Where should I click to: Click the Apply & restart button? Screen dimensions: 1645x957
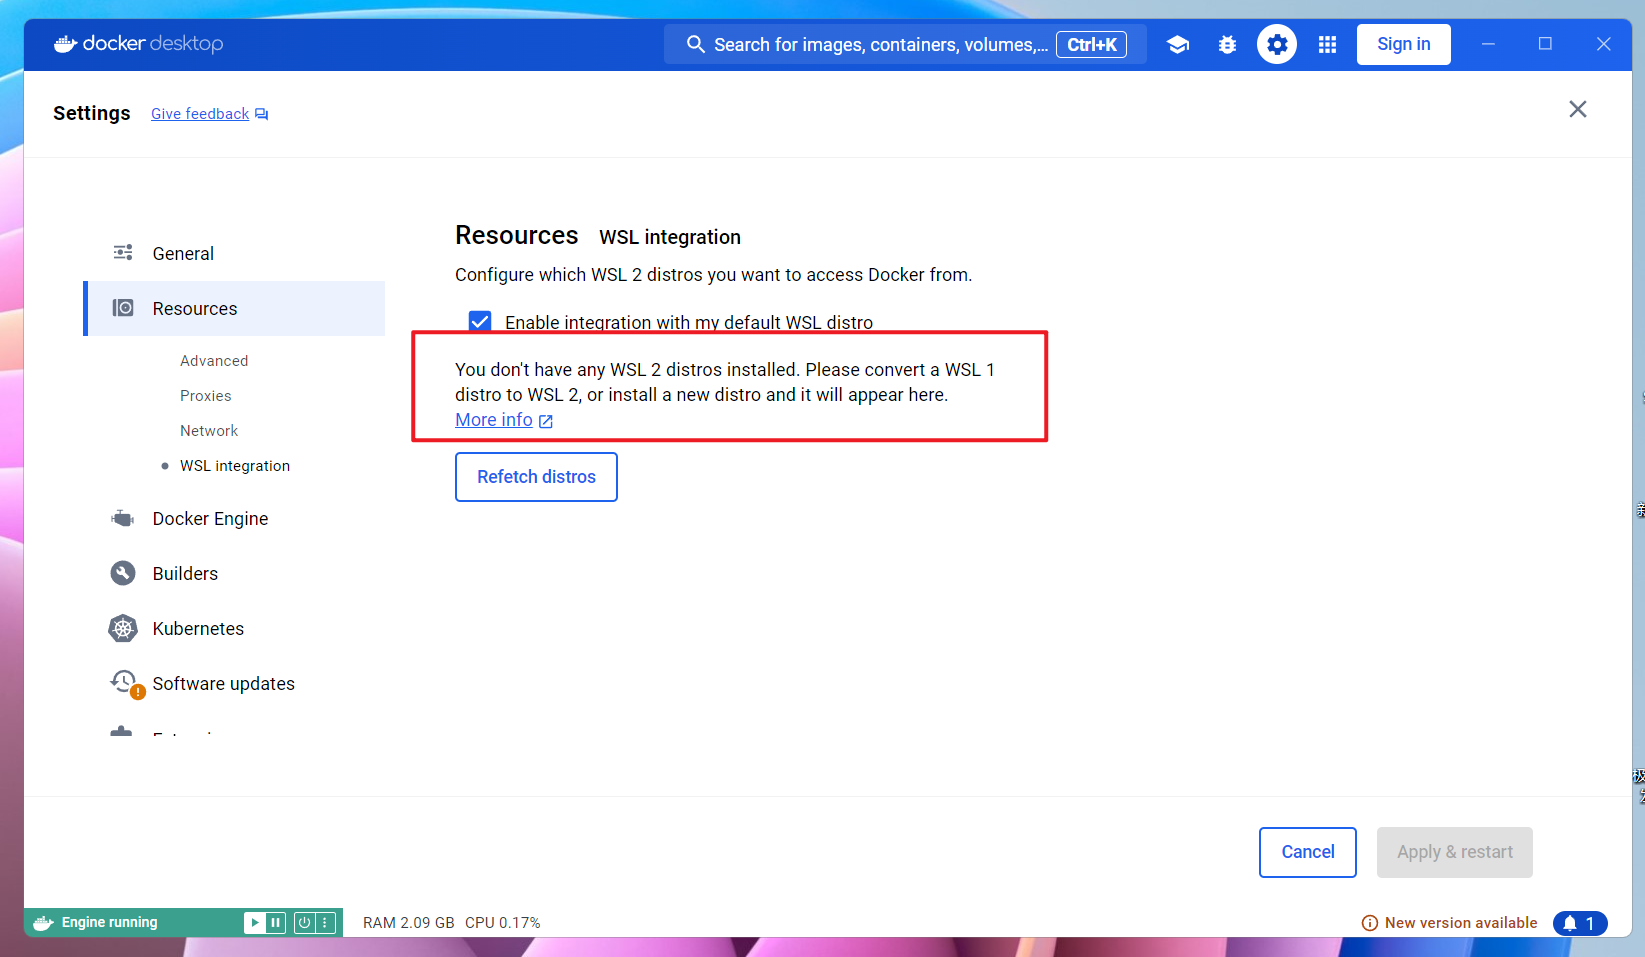1455,852
